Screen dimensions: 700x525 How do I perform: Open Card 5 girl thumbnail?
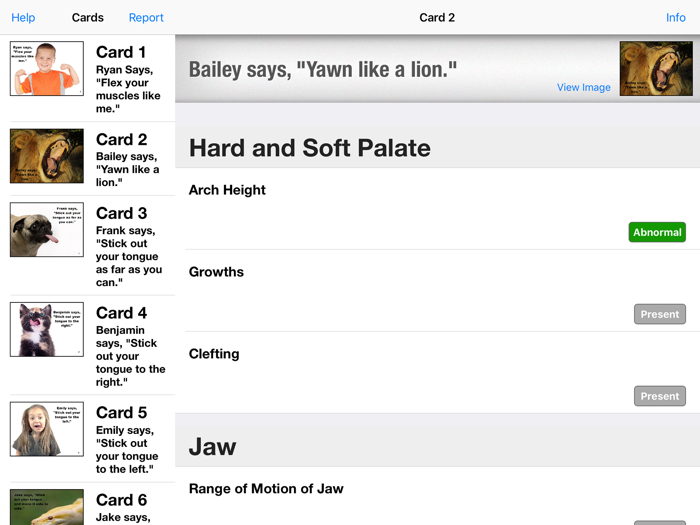pos(46,429)
